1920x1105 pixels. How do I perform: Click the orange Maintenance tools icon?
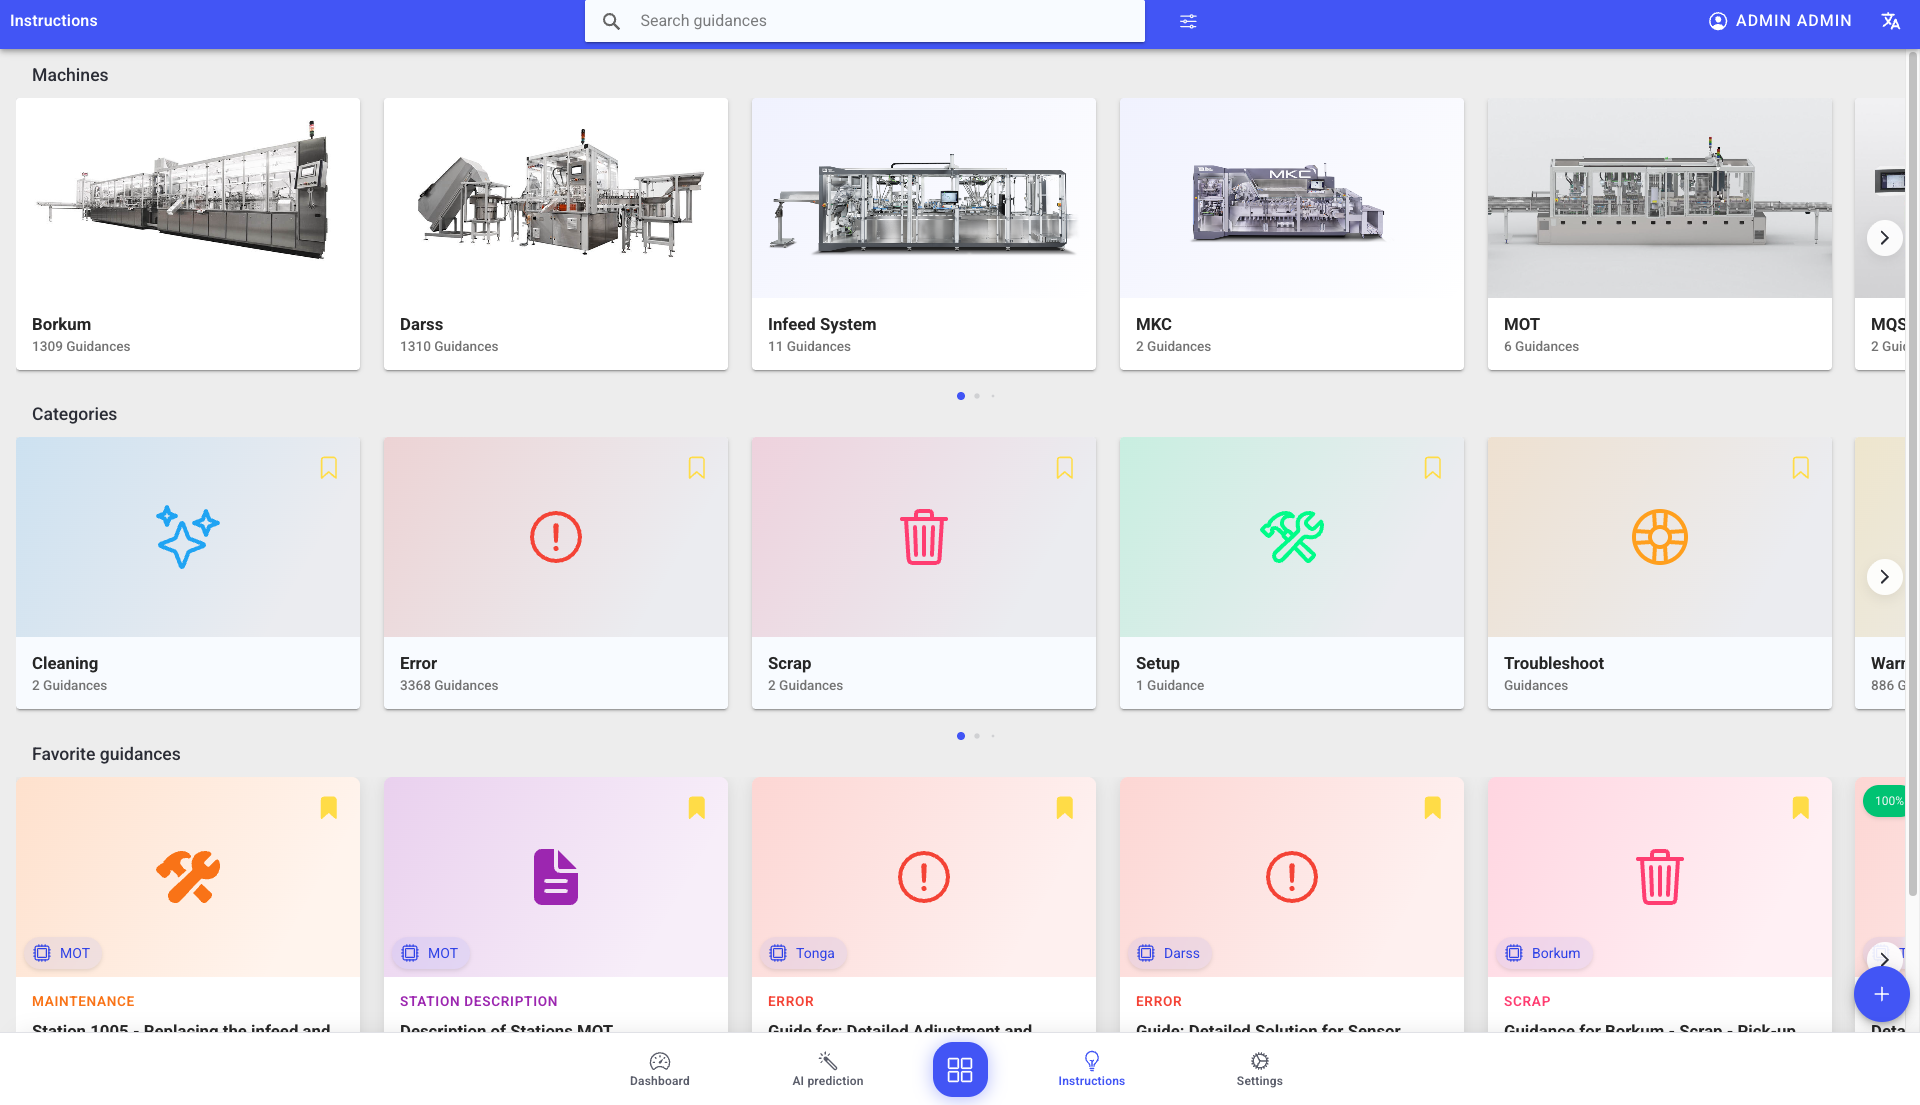(x=188, y=877)
